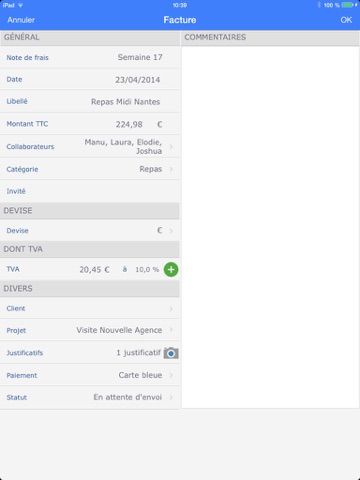Open the camera to add a justificatif

[171, 353]
